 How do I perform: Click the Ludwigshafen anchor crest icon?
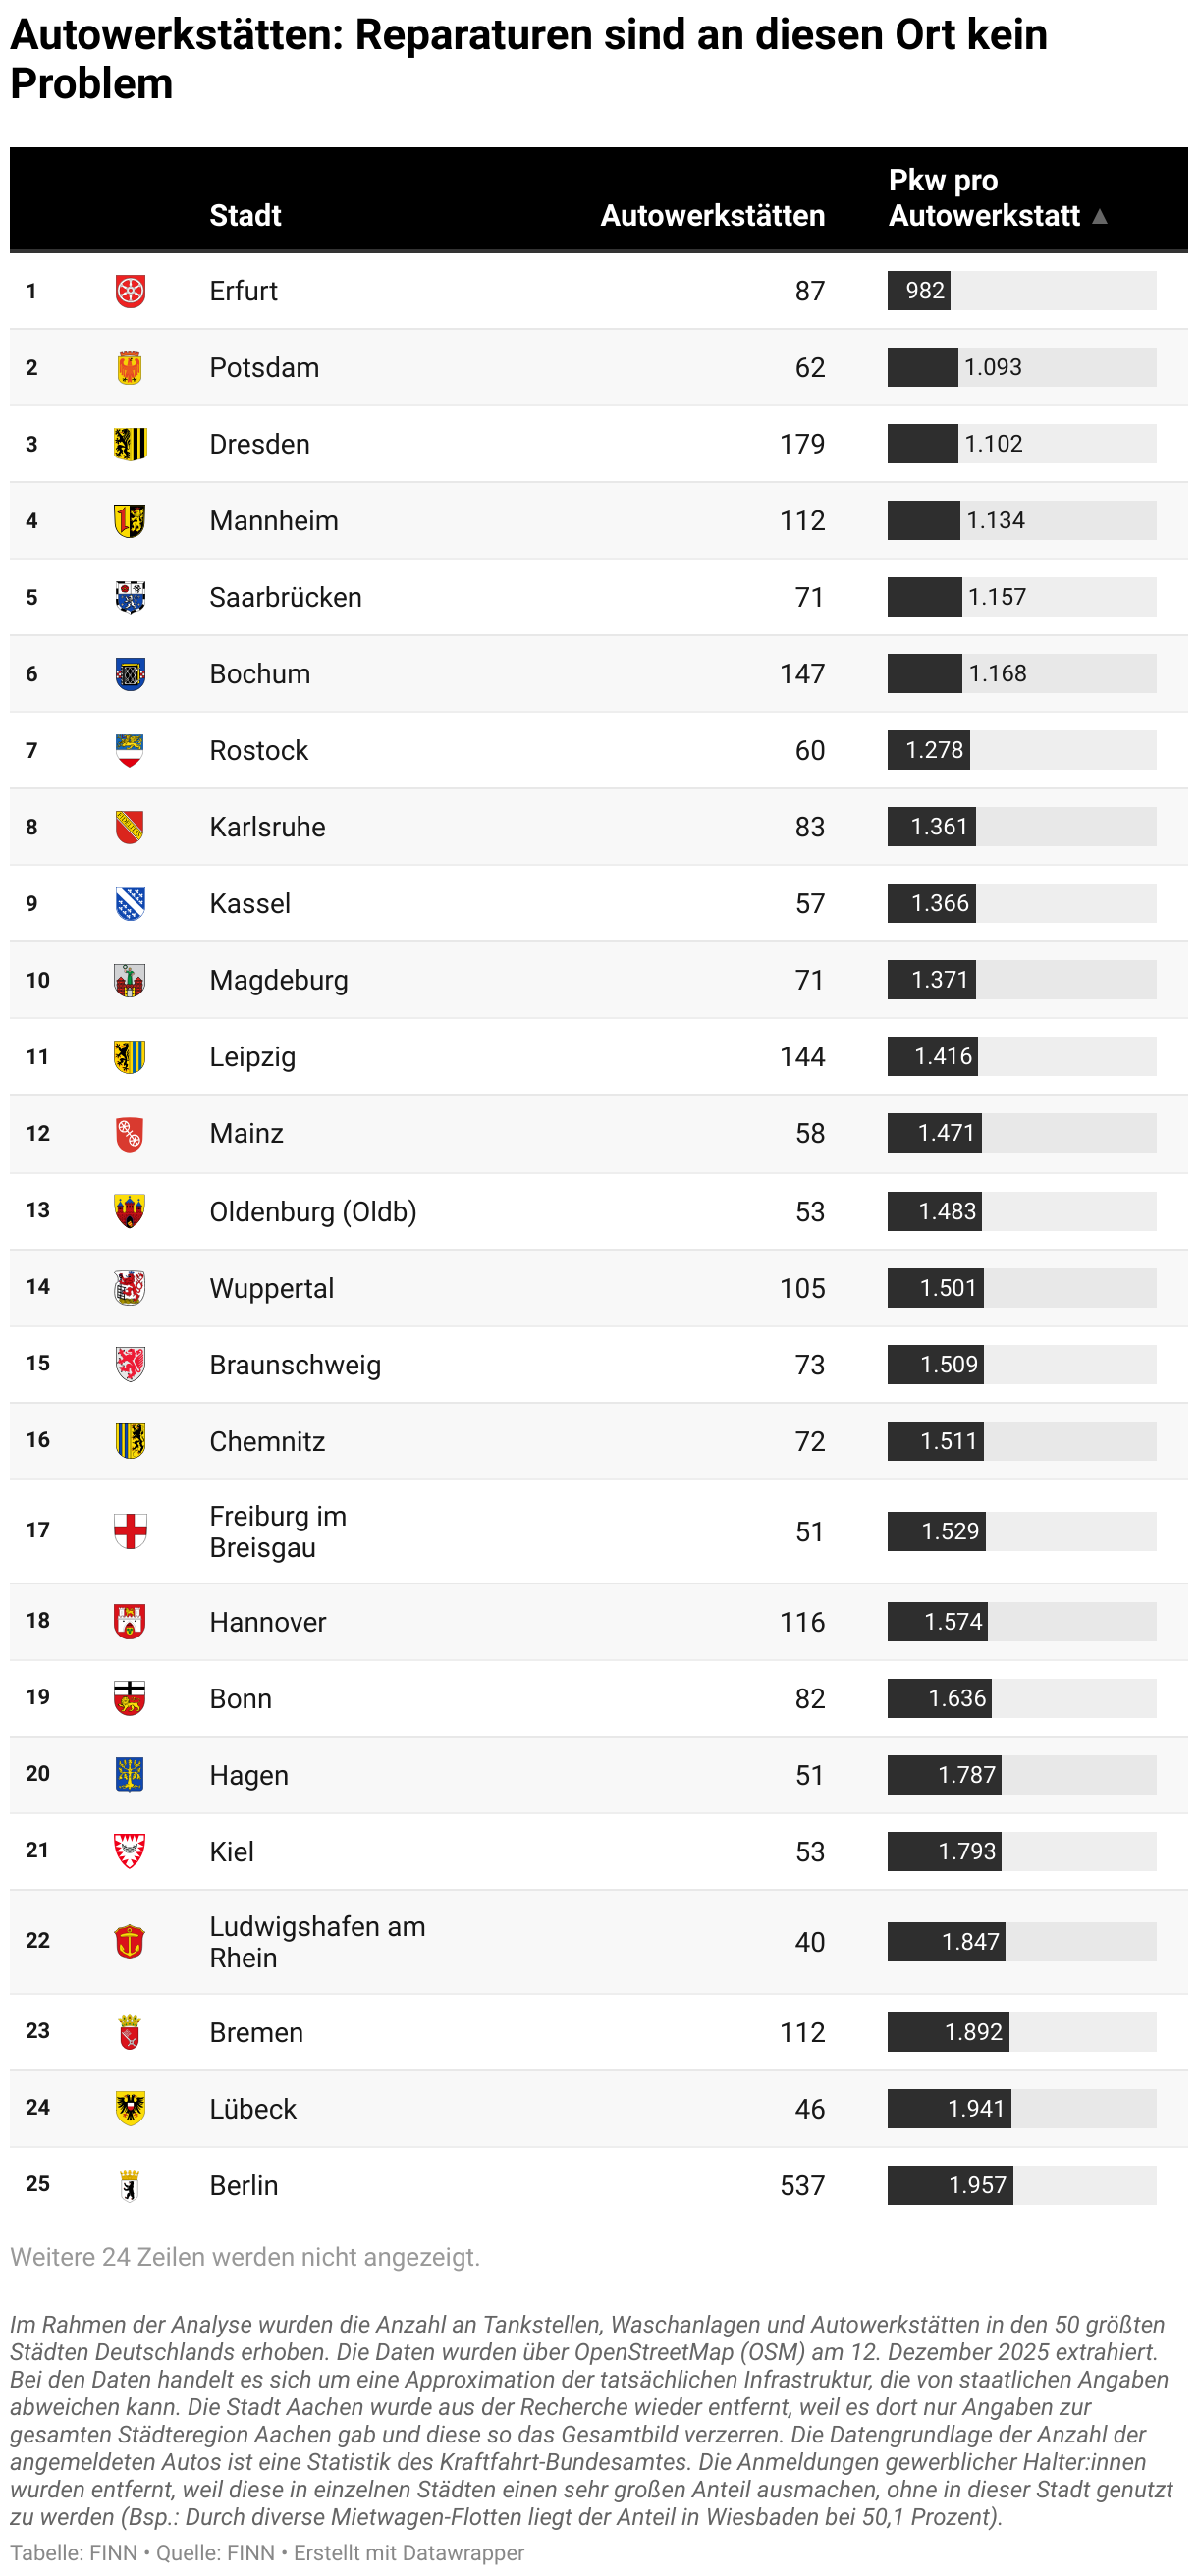[130, 1941]
